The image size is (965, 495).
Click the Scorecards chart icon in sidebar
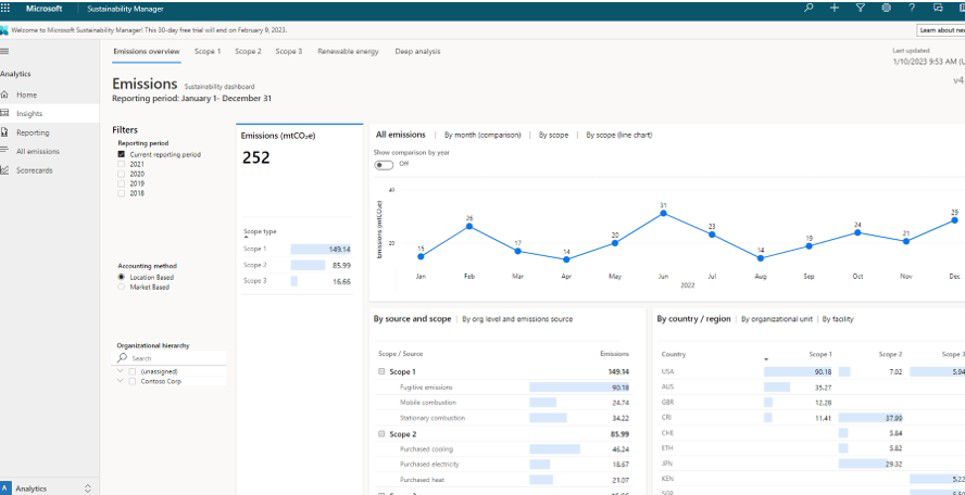pyautogui.click(x=5, y=171)
